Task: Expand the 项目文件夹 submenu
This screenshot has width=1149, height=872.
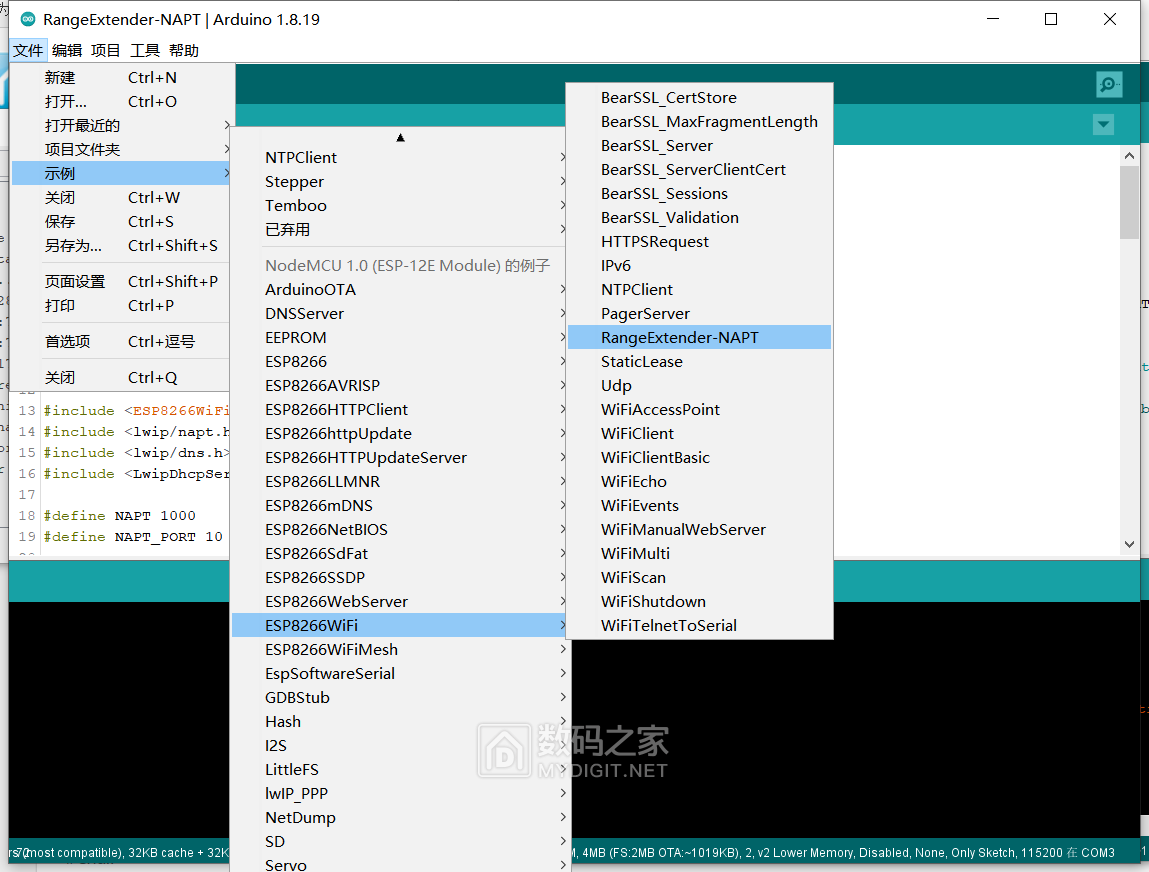Action: pos(121,149)
